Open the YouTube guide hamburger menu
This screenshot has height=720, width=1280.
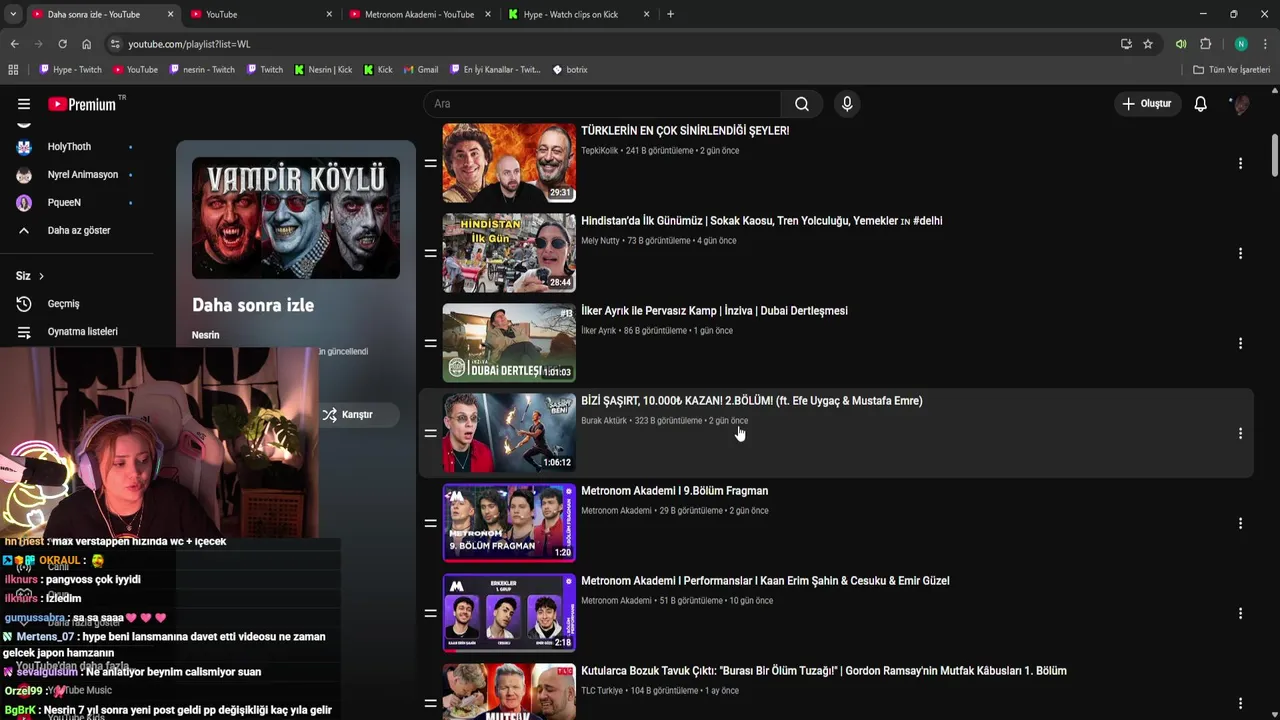[x=24, y=104]
